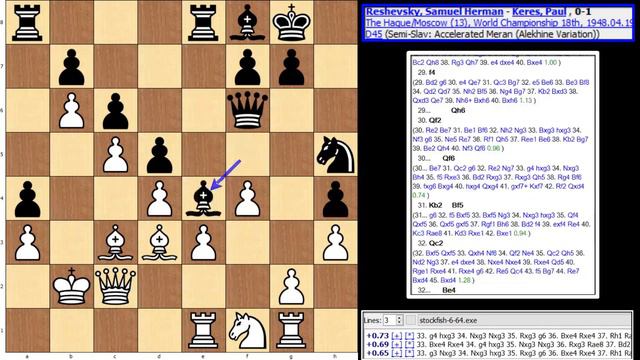The width and height of the screenshot is (640, 360).
Task: Open the D45 opening code link
Action: (373, 34)
